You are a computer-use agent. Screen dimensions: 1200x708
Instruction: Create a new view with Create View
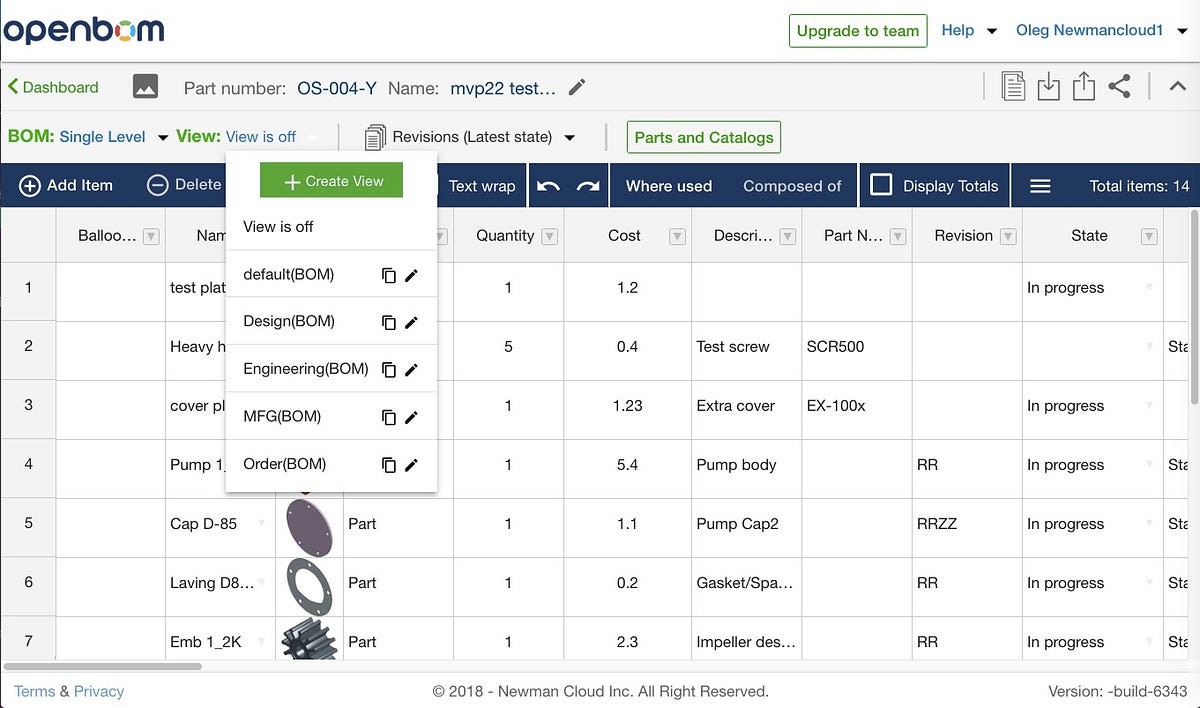coord(330,180)
